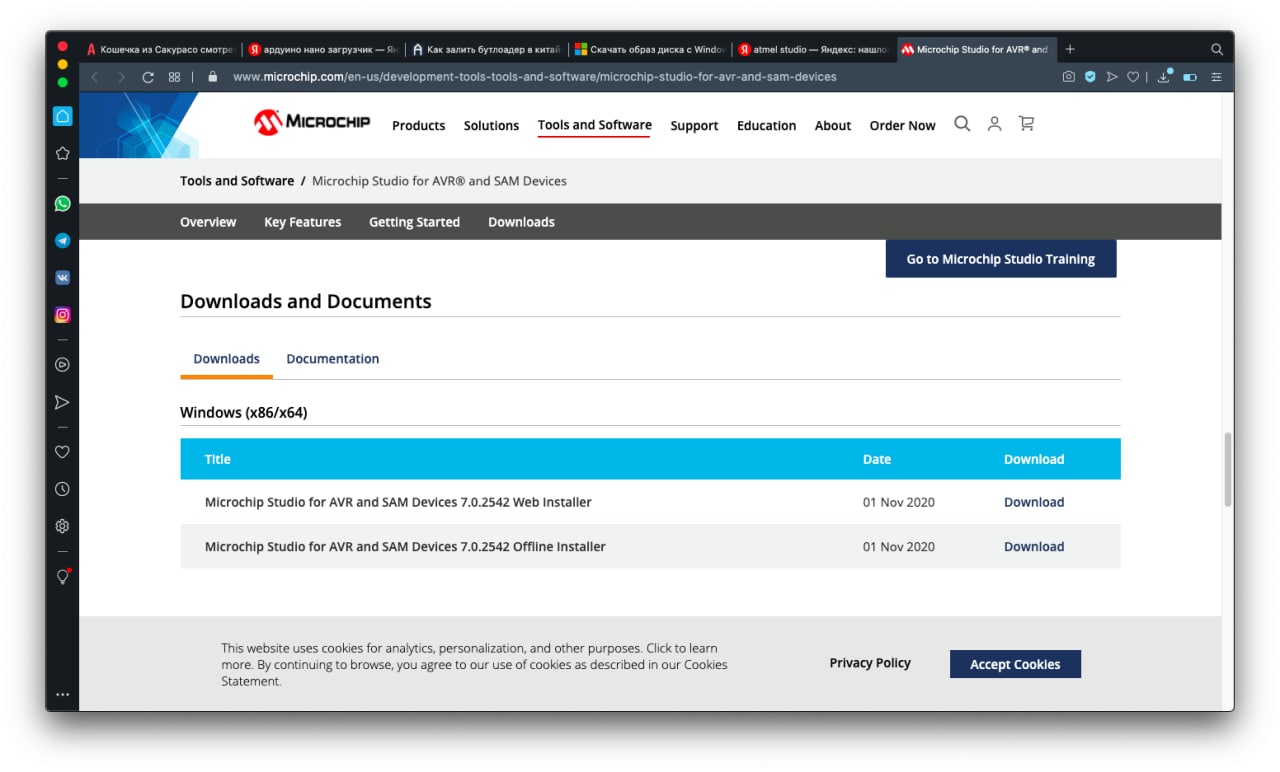1280x772 pixels.
Task: Reload the current page
Action: (x=148, y=77)
